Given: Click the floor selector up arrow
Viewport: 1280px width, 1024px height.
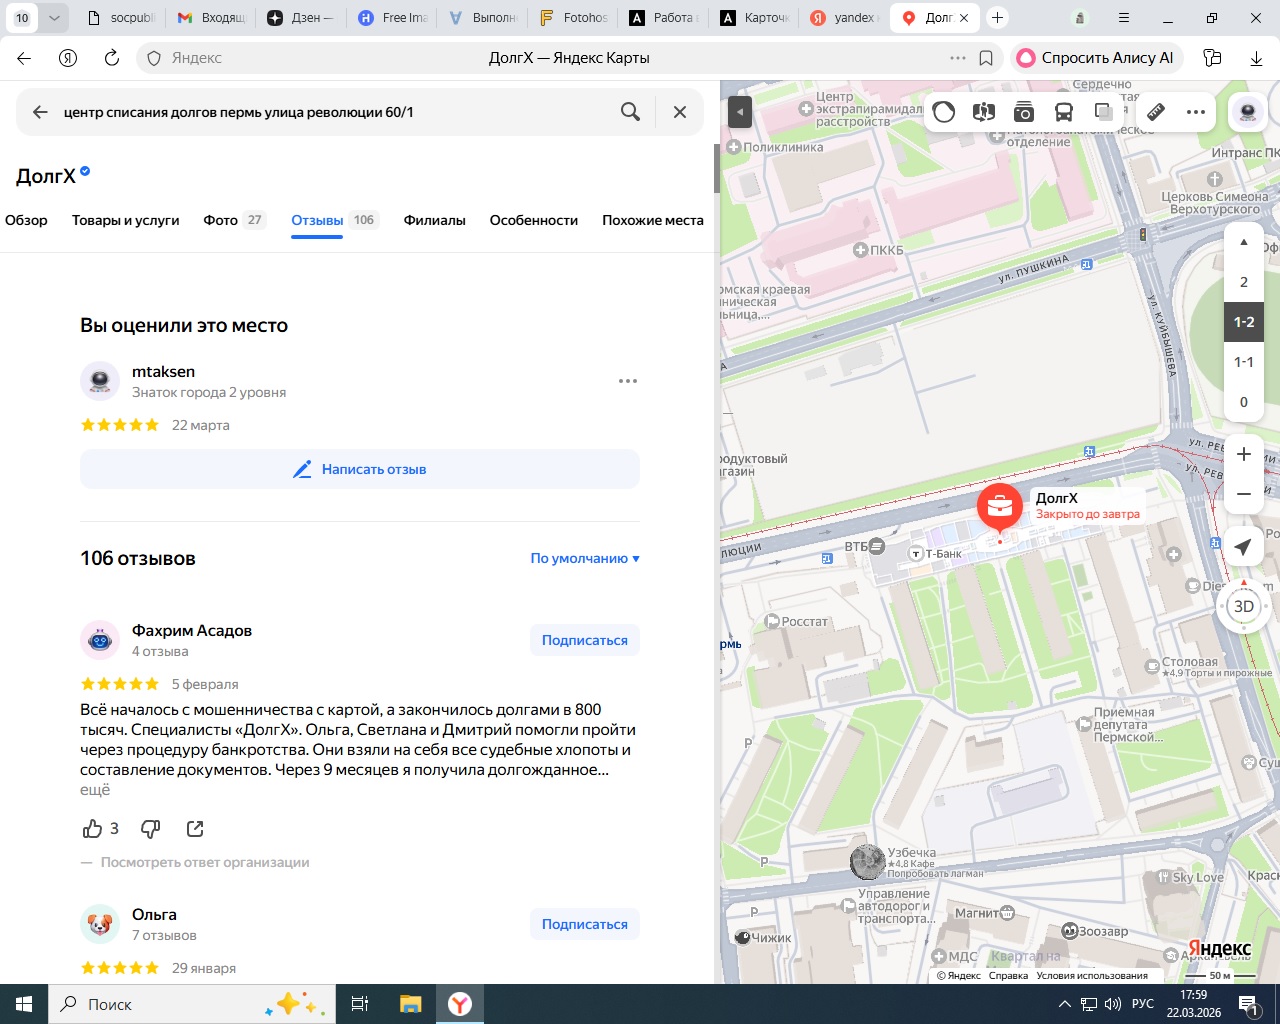Looking at the screenshot, I should [x=1244, y=242].
